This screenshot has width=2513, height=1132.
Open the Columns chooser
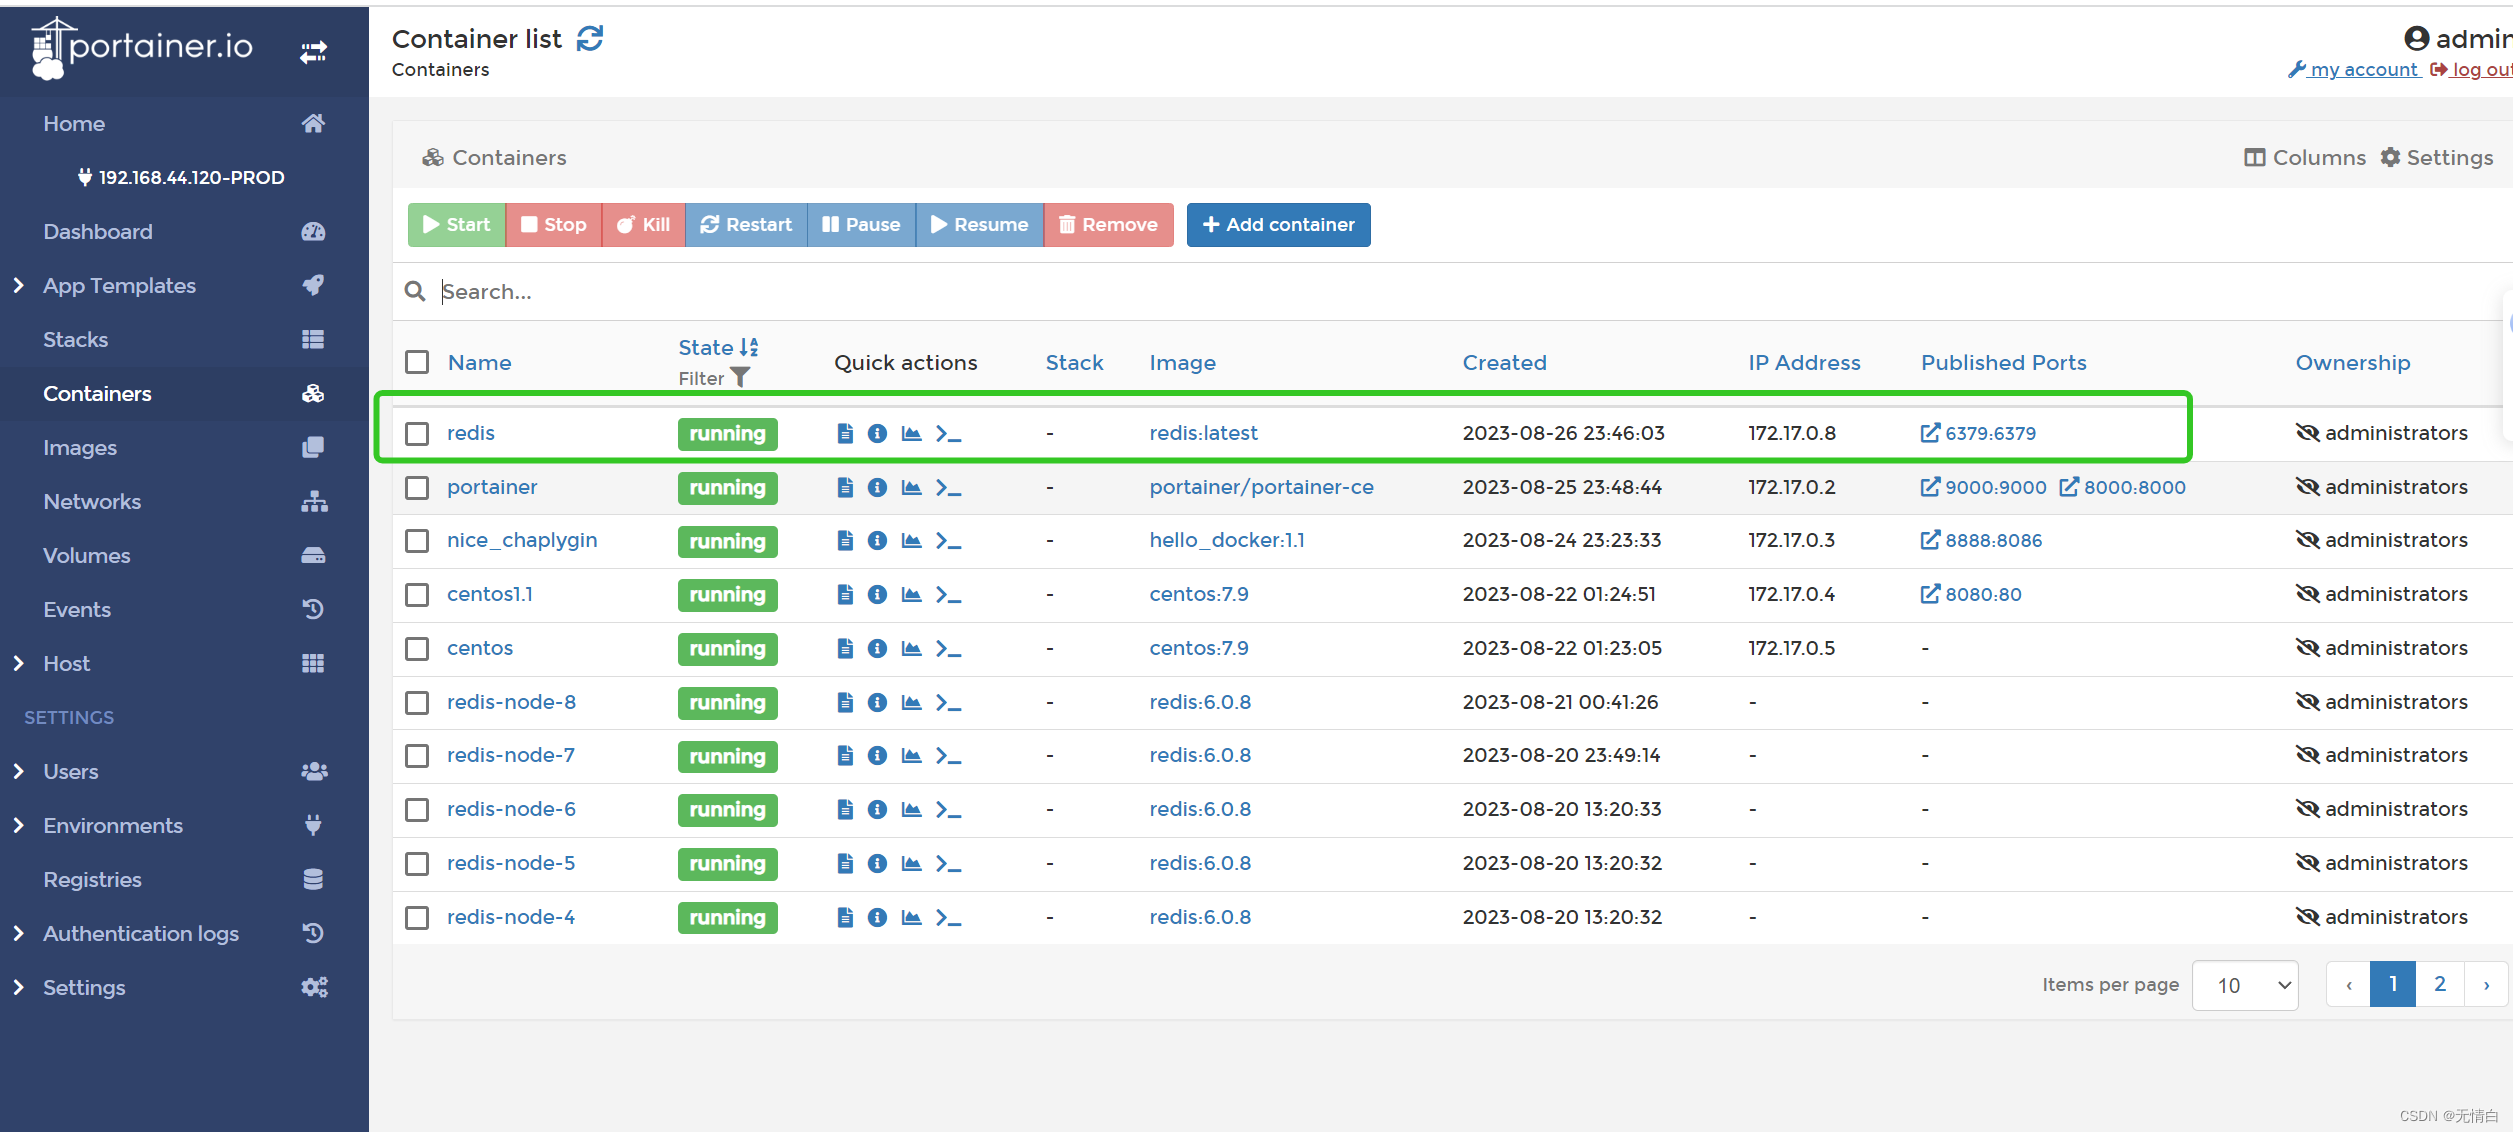tap(2305, 157)
